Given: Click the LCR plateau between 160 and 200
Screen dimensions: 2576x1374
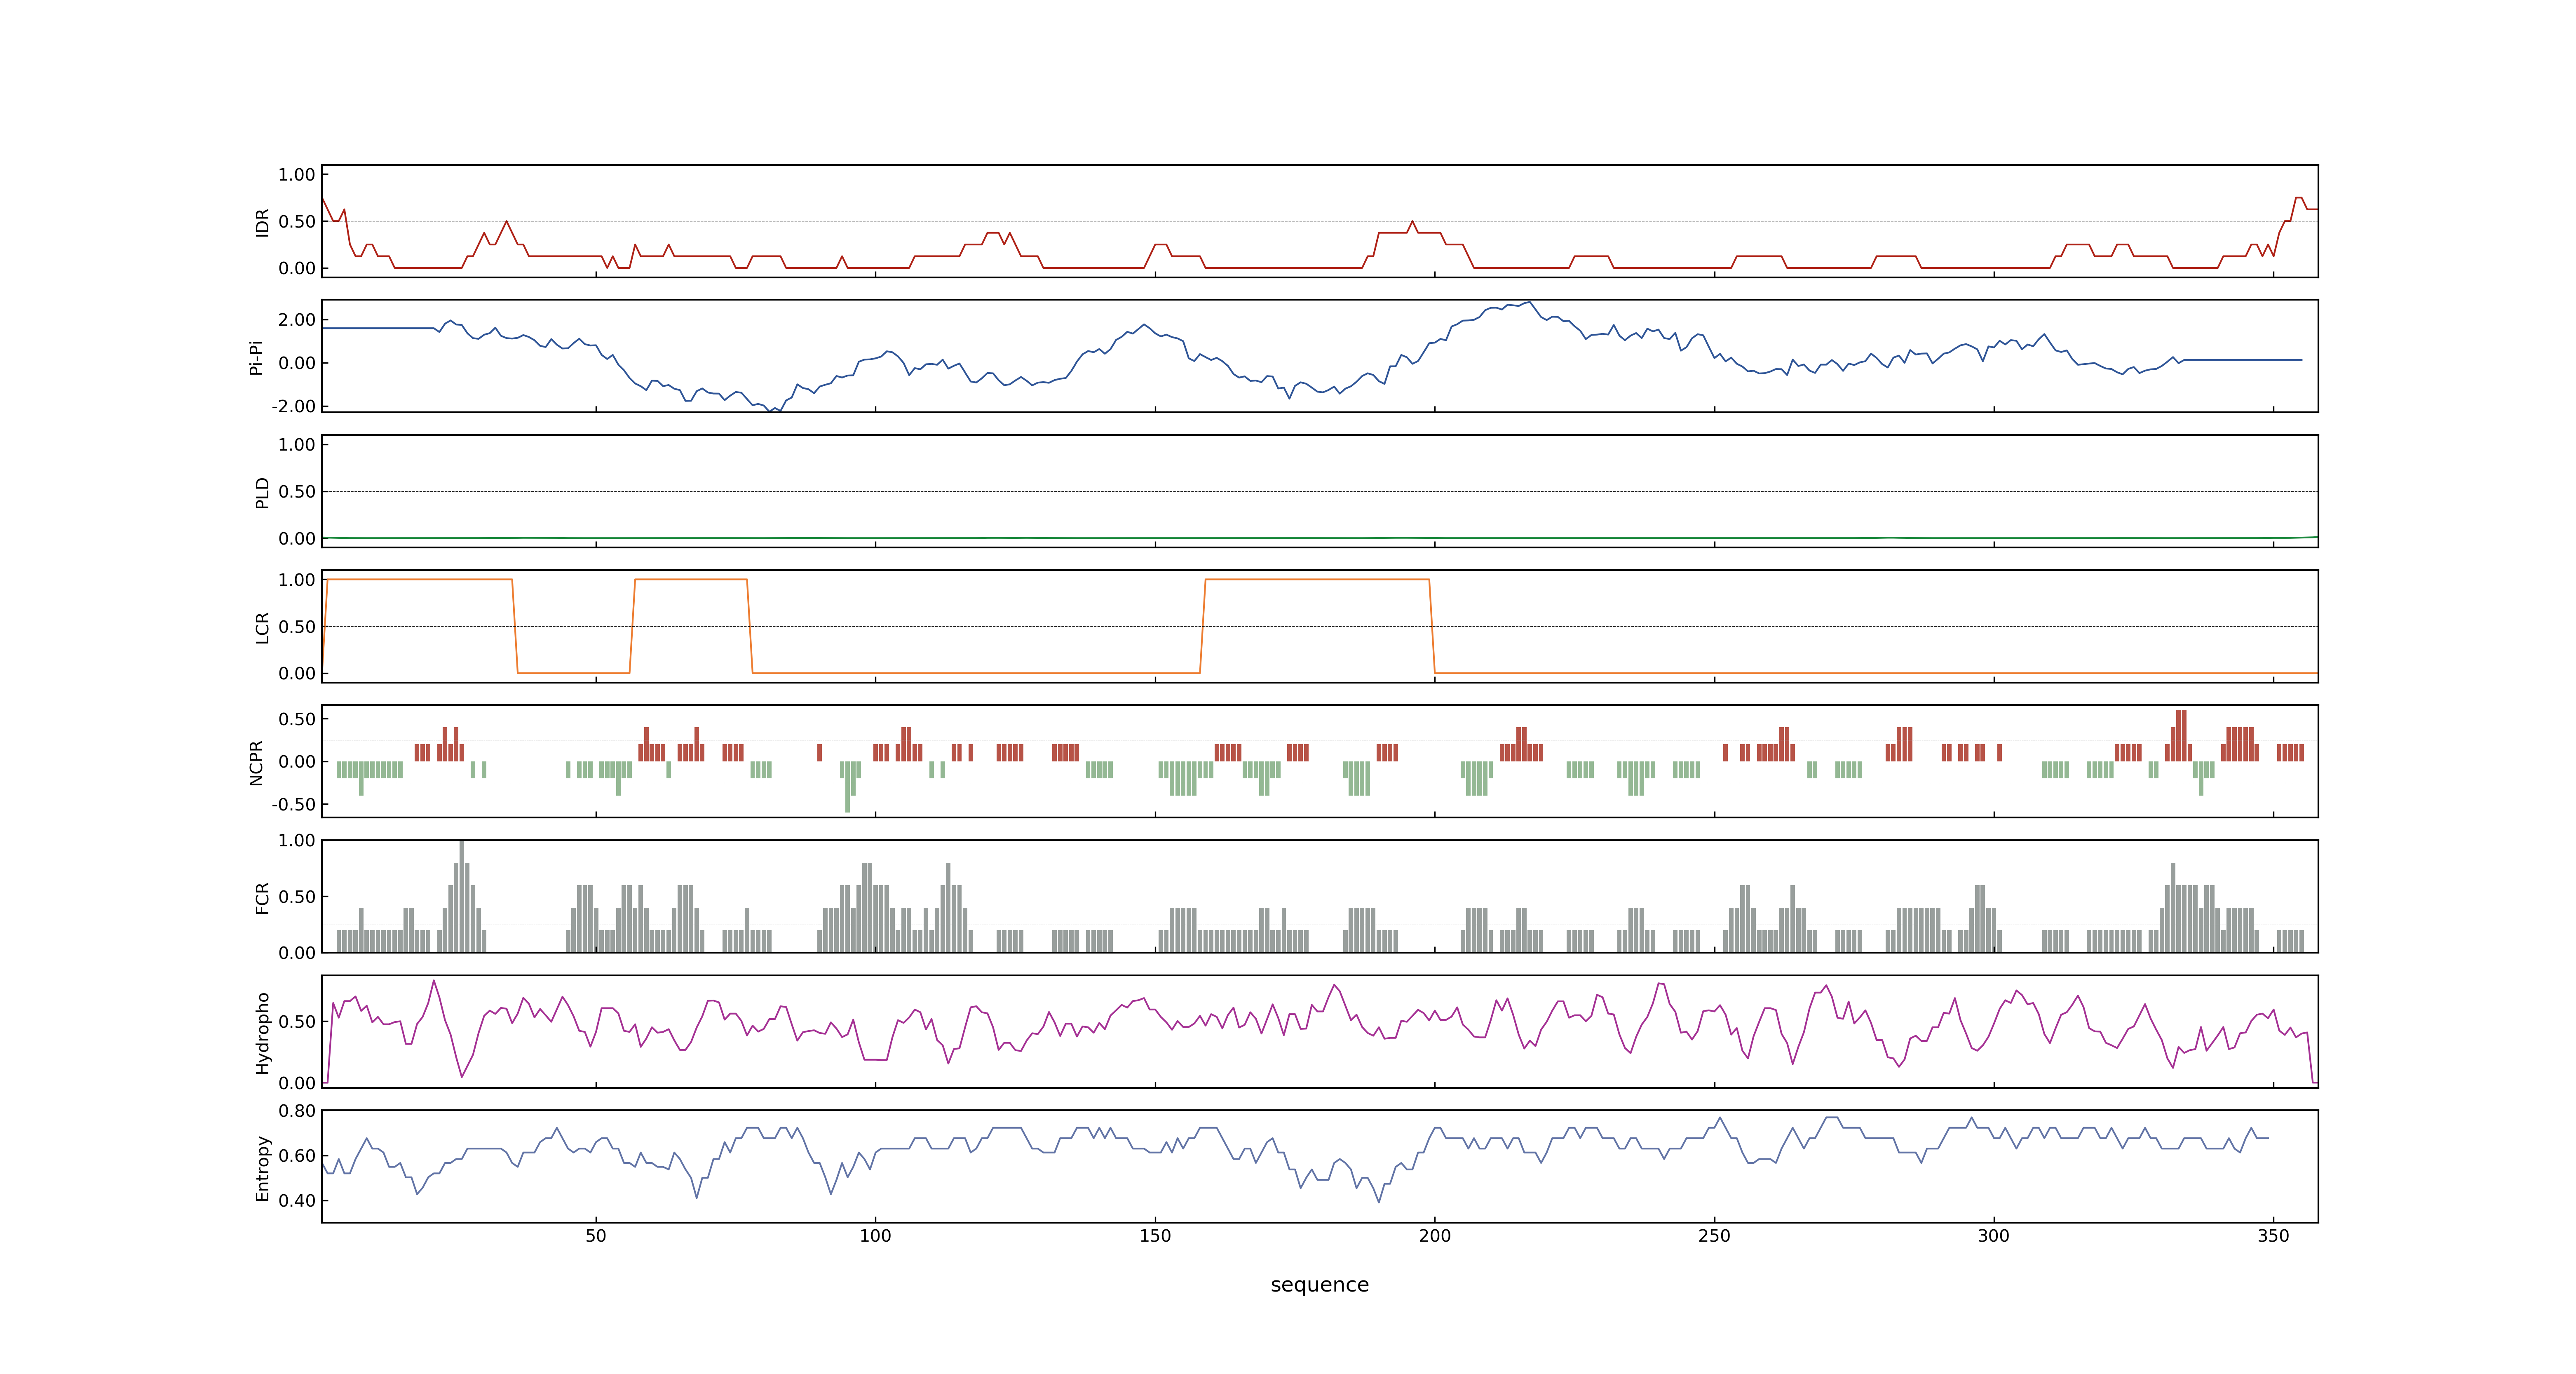Looking at the screenshot, I should 1317,579.
